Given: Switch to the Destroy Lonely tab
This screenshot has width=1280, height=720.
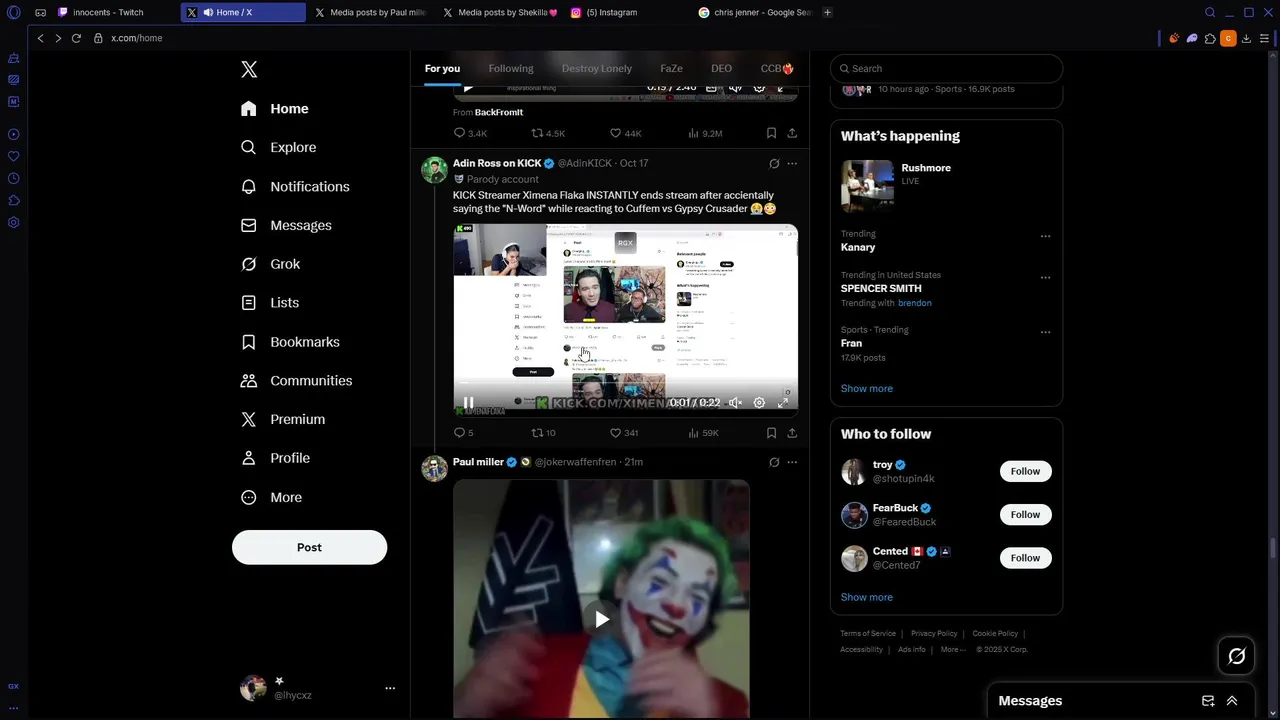Looking at the screenshot, I should point(597,68).
